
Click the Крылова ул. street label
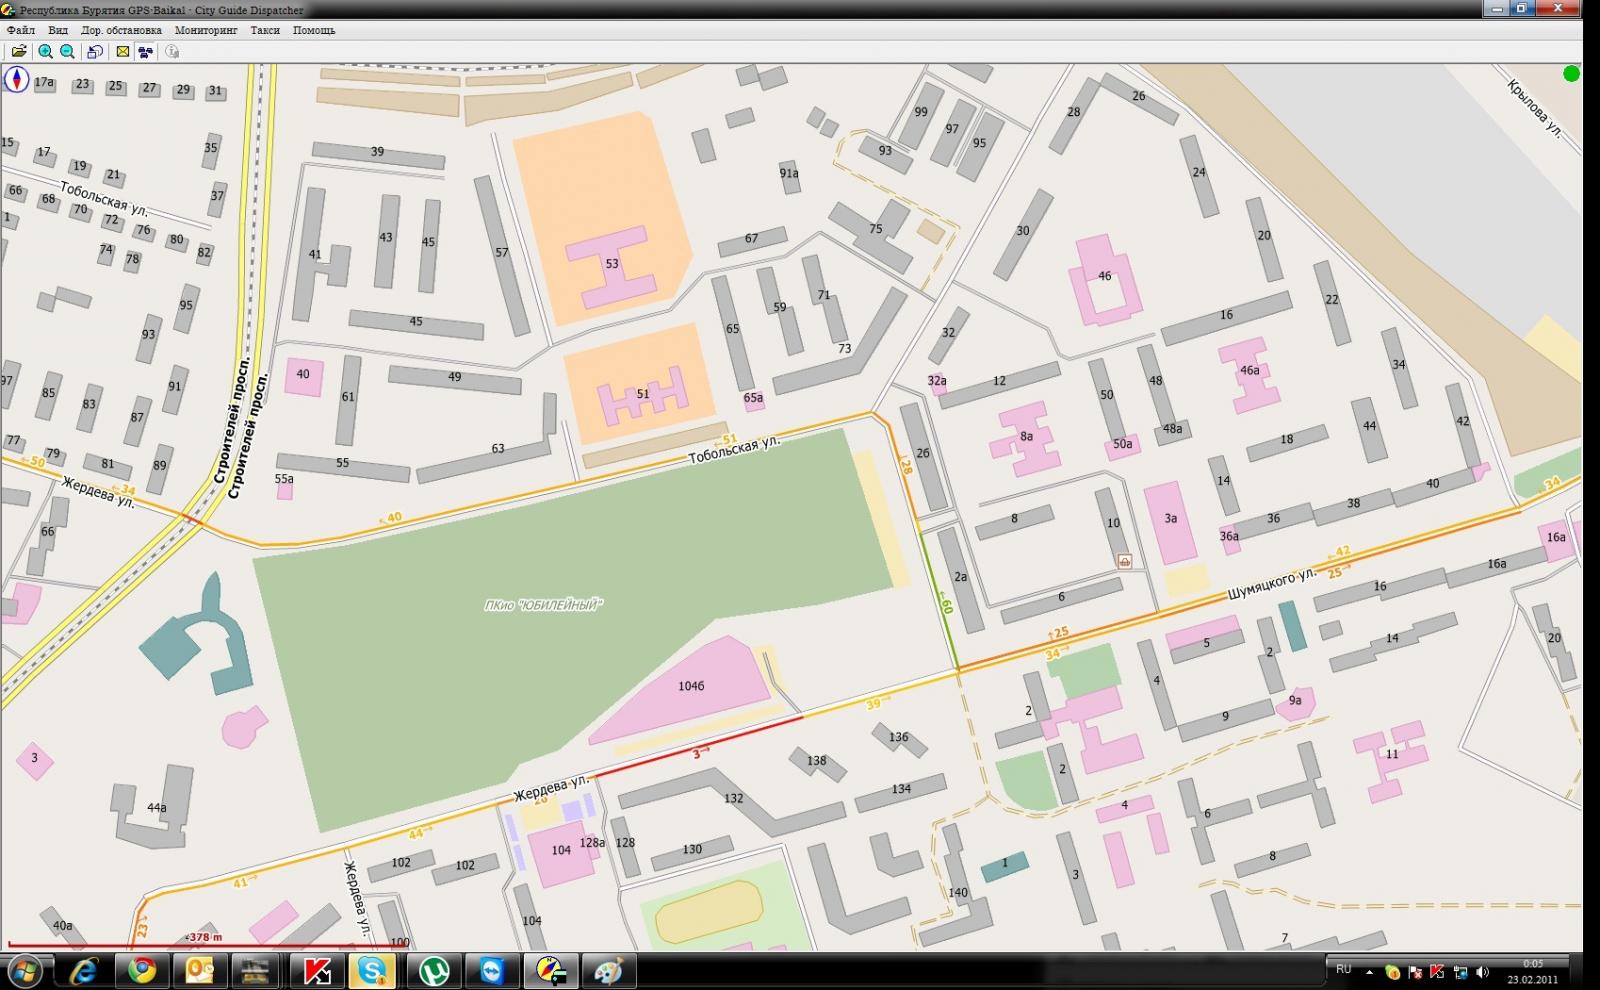[1535, 109]
